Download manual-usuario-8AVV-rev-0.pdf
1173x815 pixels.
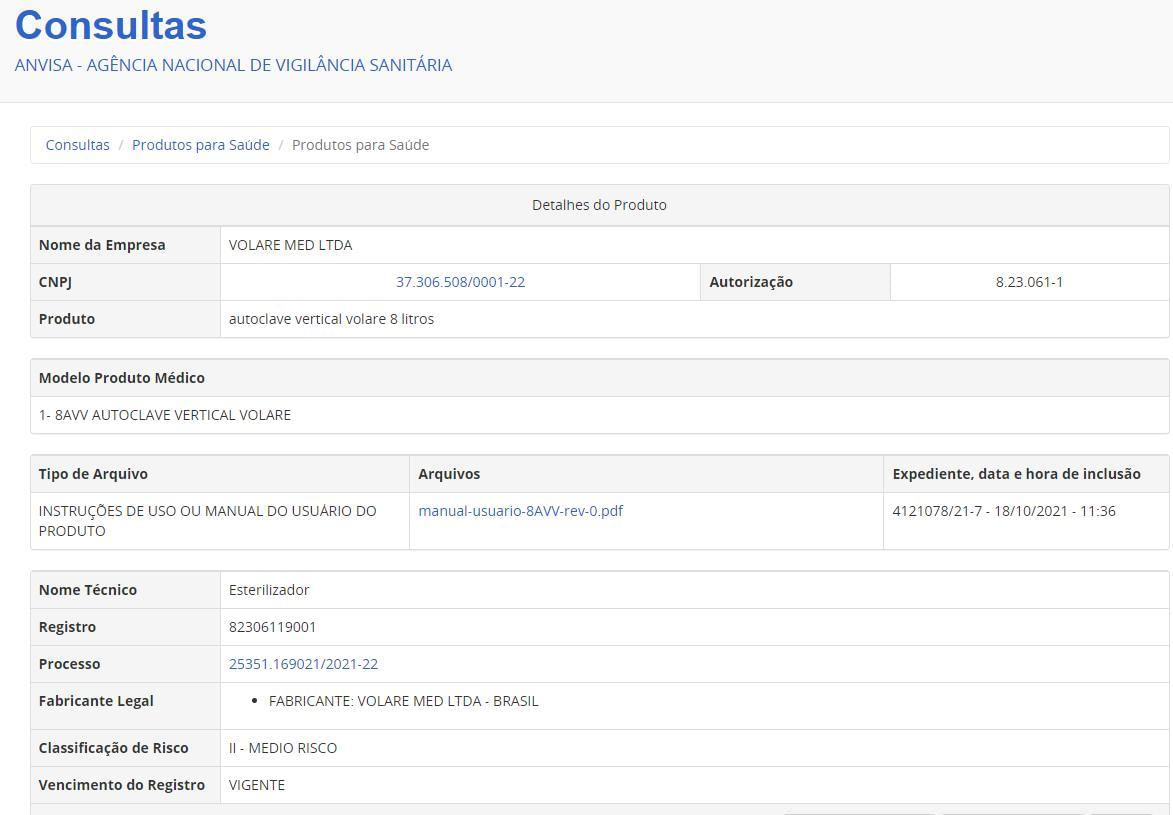coord(520,511)
